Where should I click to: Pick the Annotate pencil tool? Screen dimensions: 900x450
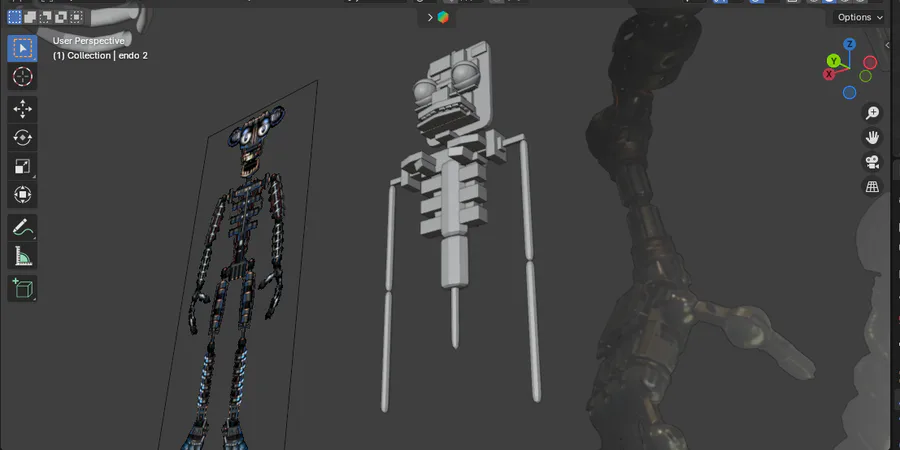click(22, 228)
